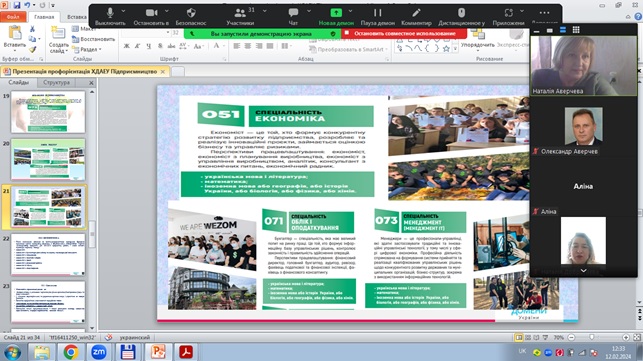The image size is (643, 361).
Task: Mute the microphone in Zoom toolbar
Action: (x=110, y=16)
